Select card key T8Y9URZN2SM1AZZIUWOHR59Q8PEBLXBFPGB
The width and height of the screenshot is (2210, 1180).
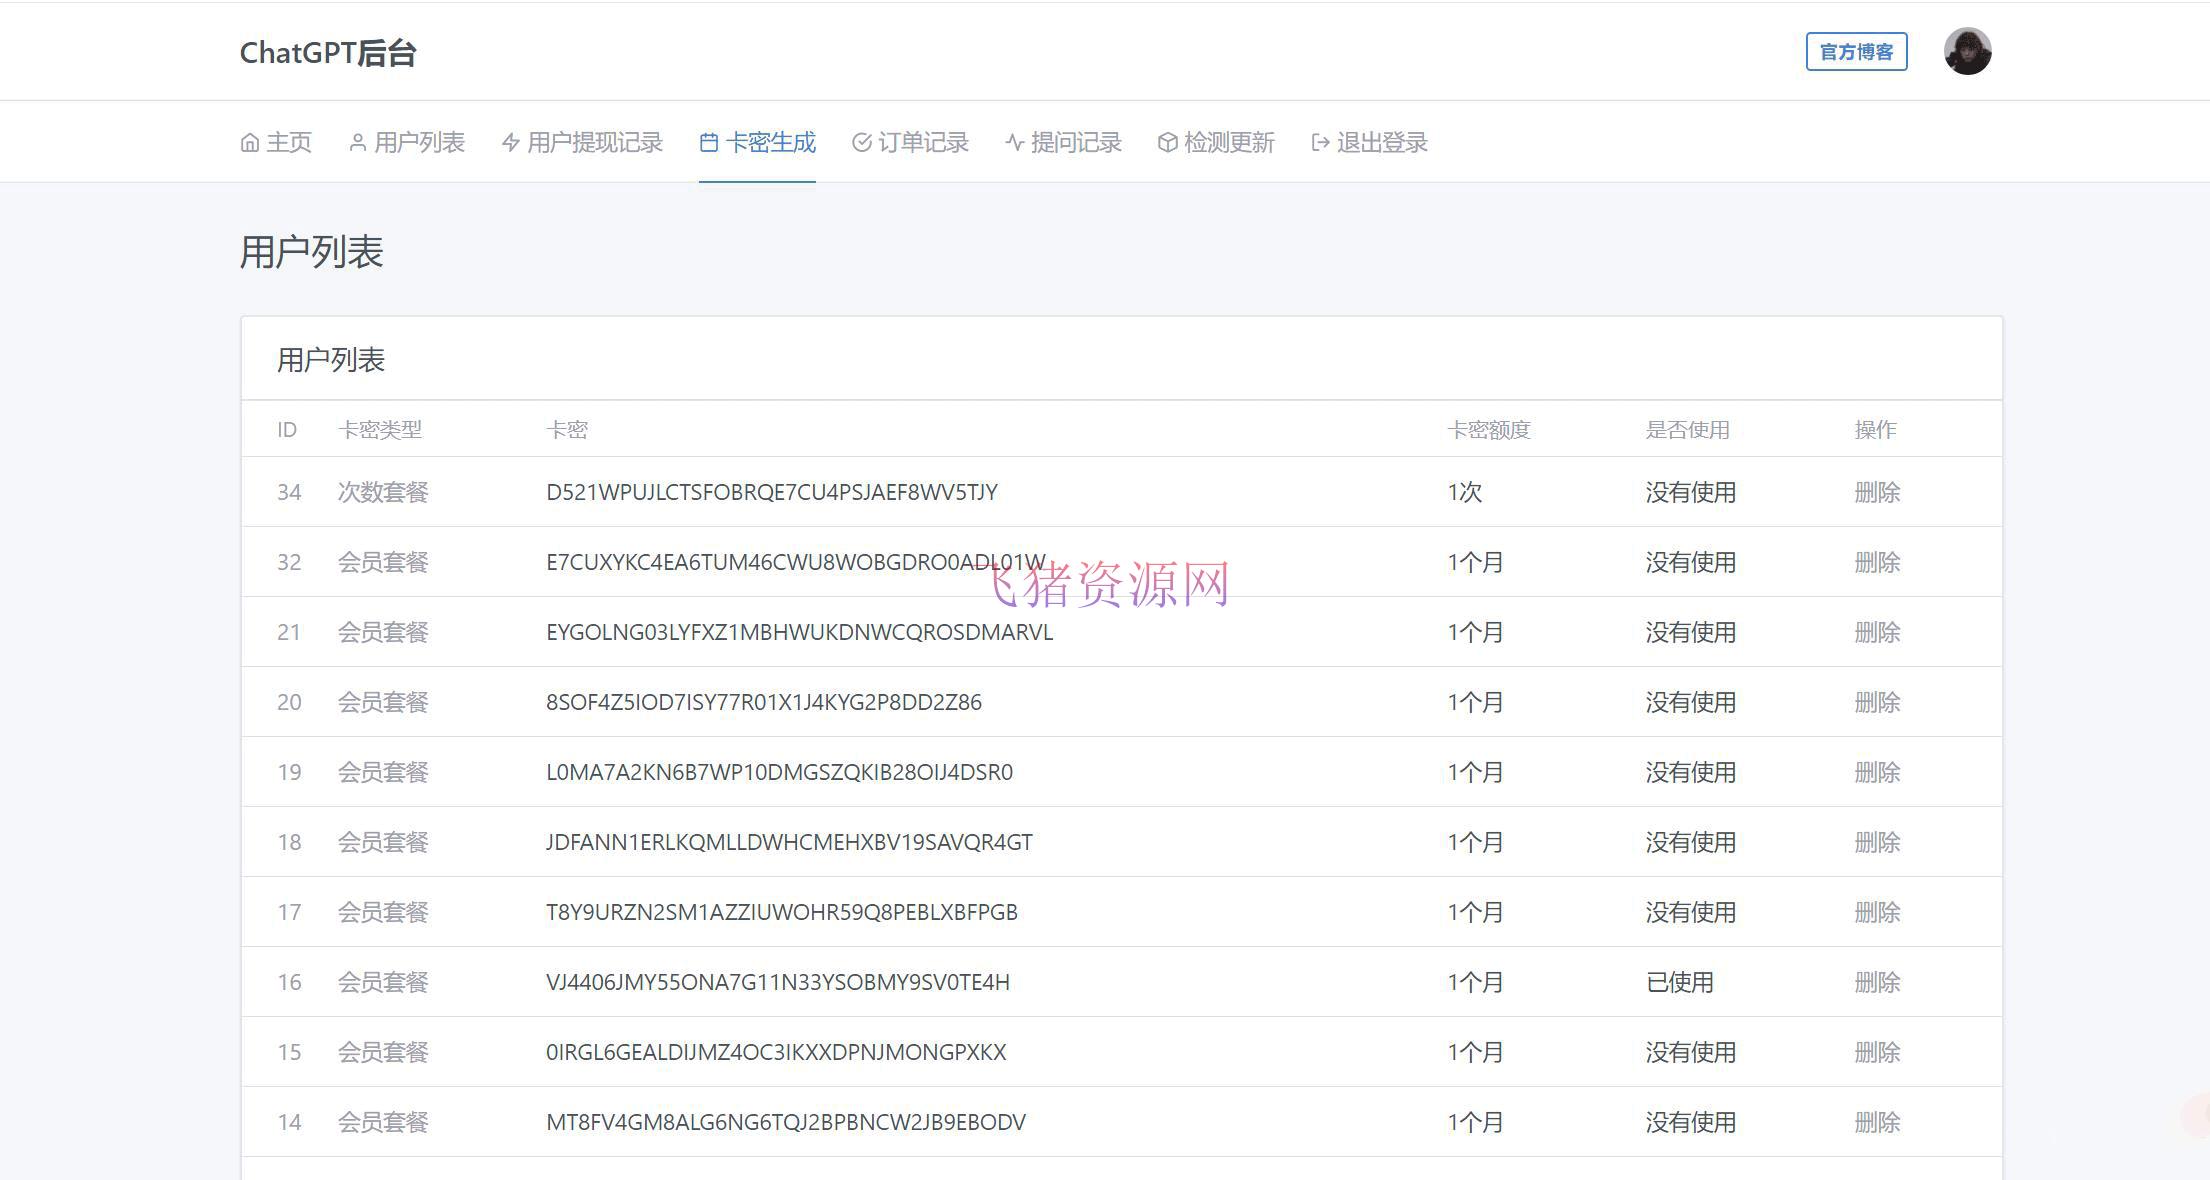(x=782, y=912)
